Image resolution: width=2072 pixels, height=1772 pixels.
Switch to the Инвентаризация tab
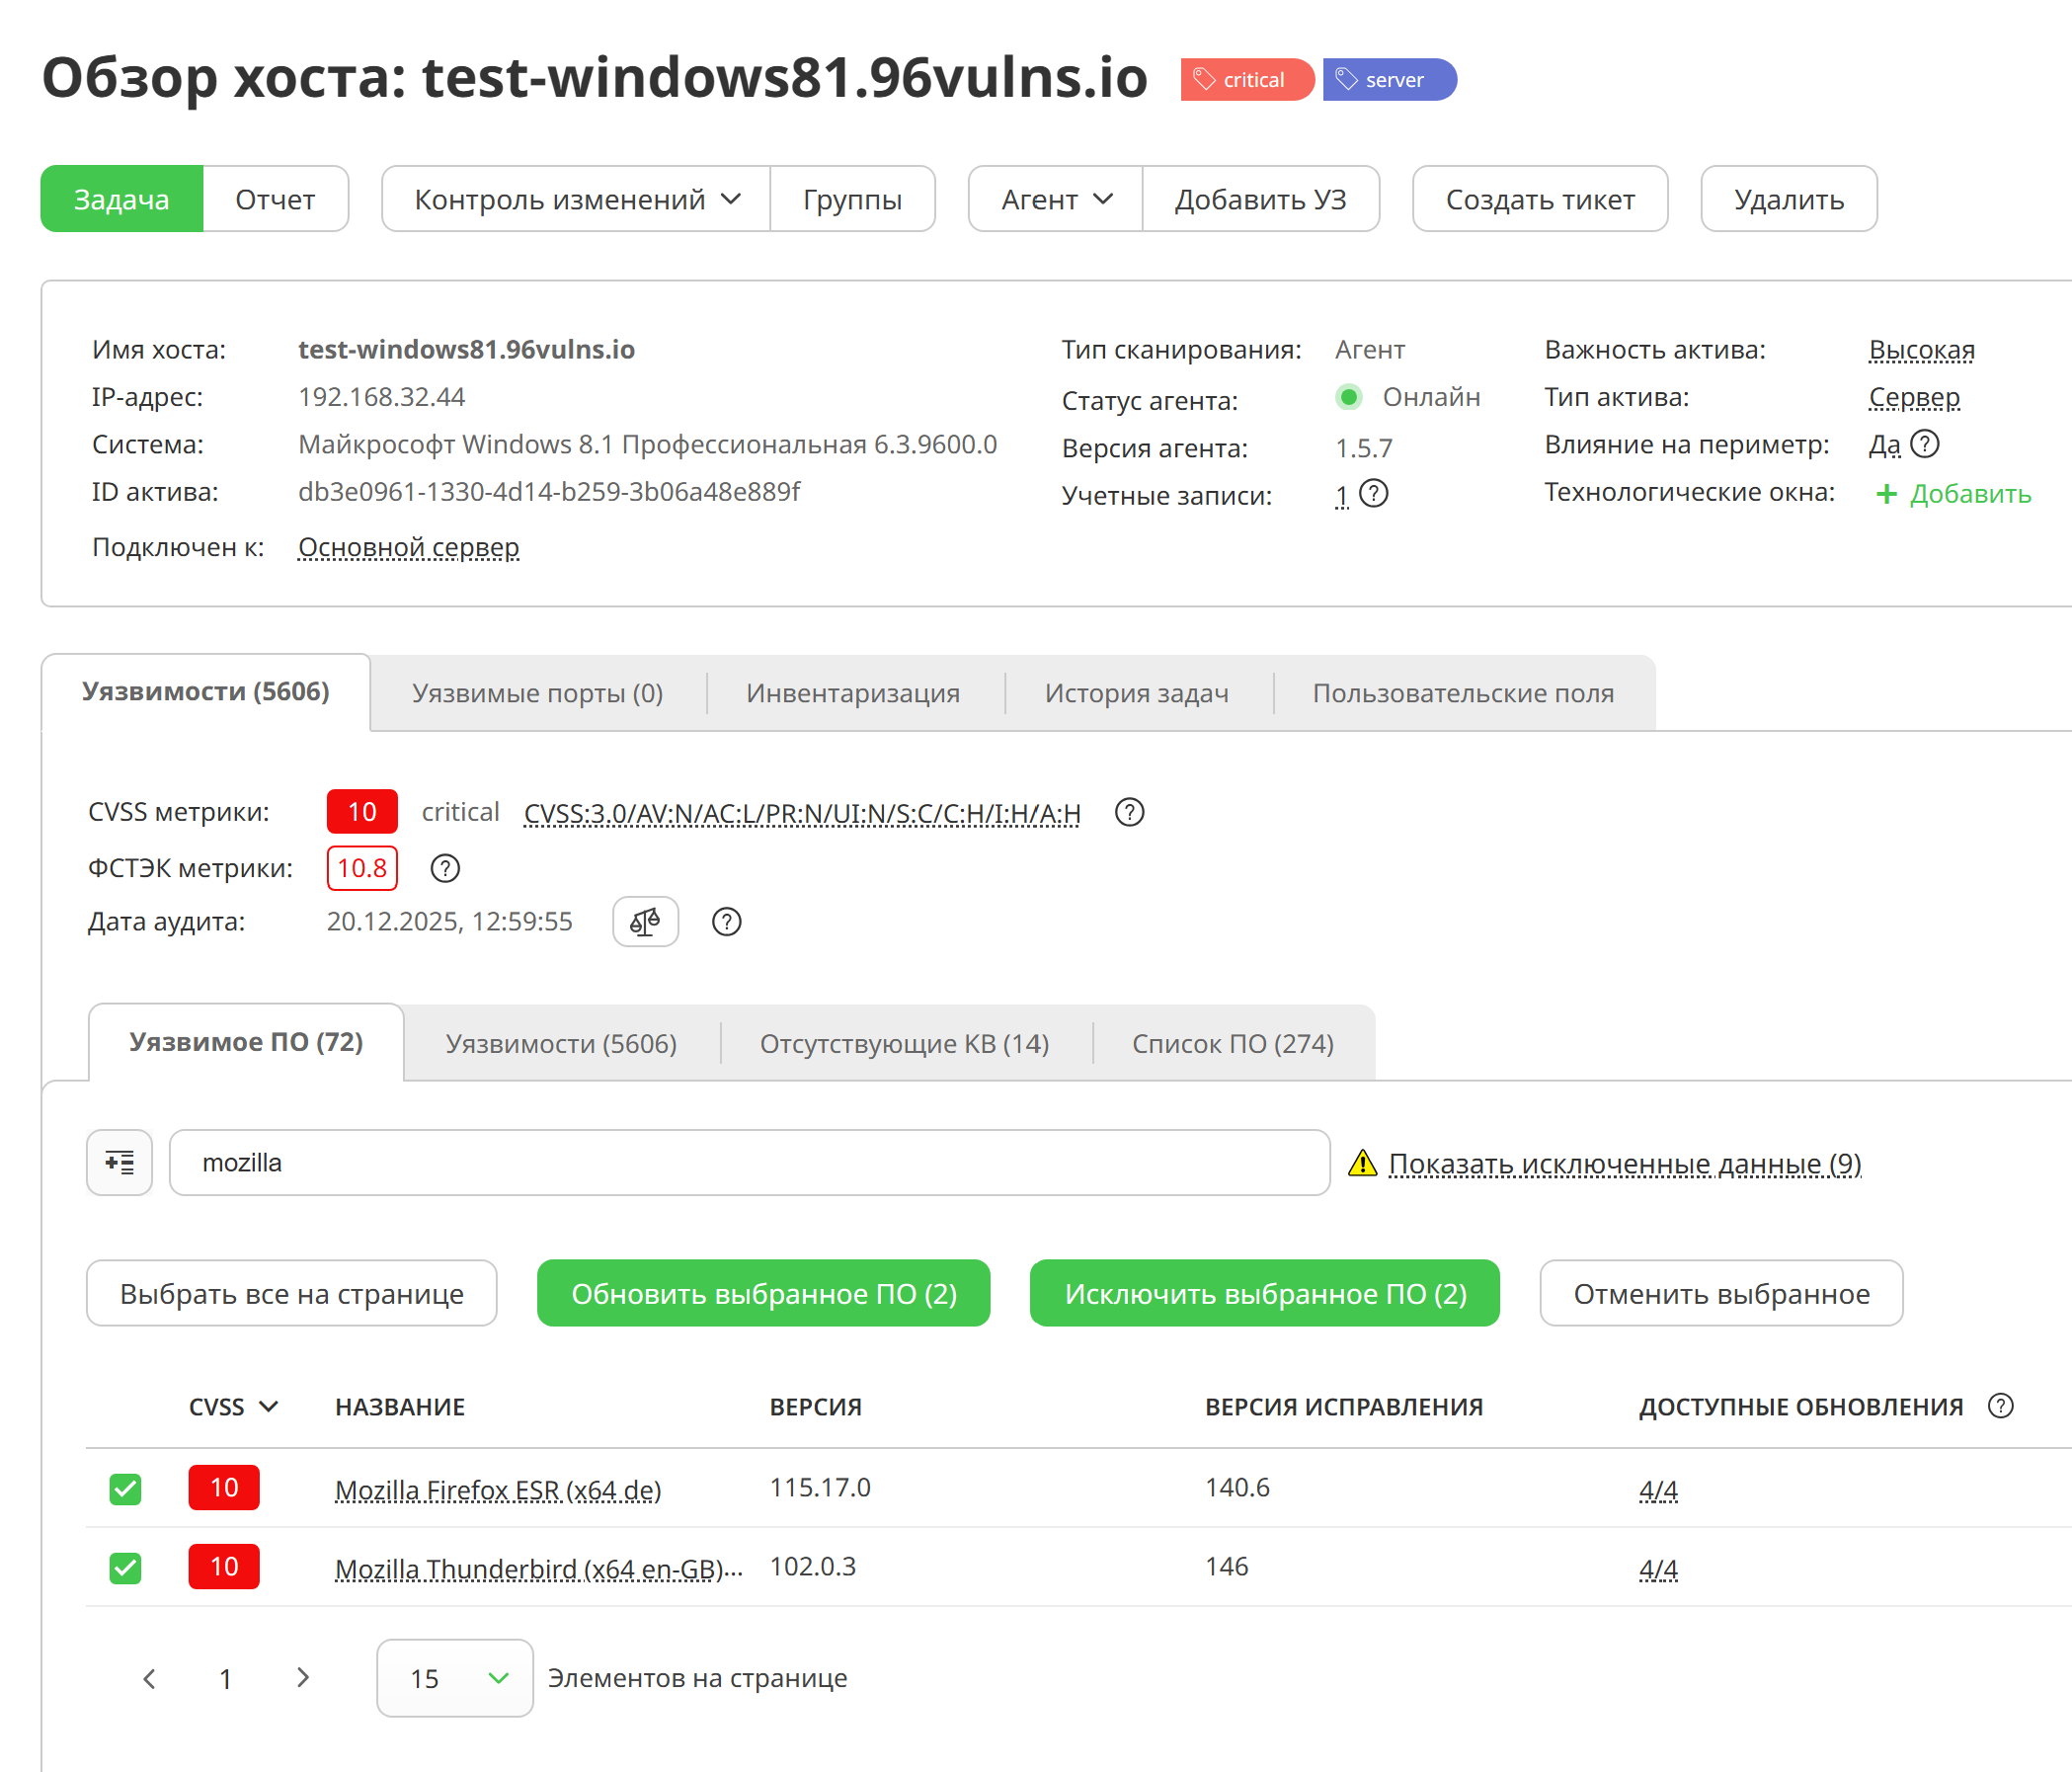pos(853,693)
